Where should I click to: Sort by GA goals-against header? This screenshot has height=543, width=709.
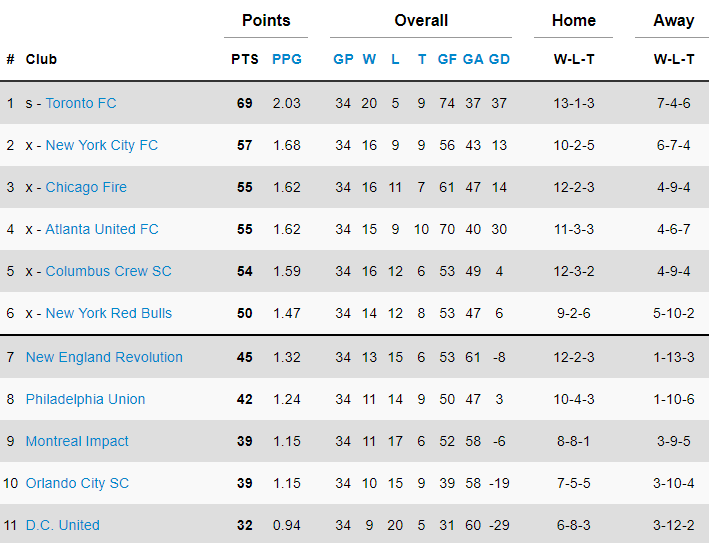(473, 59)
